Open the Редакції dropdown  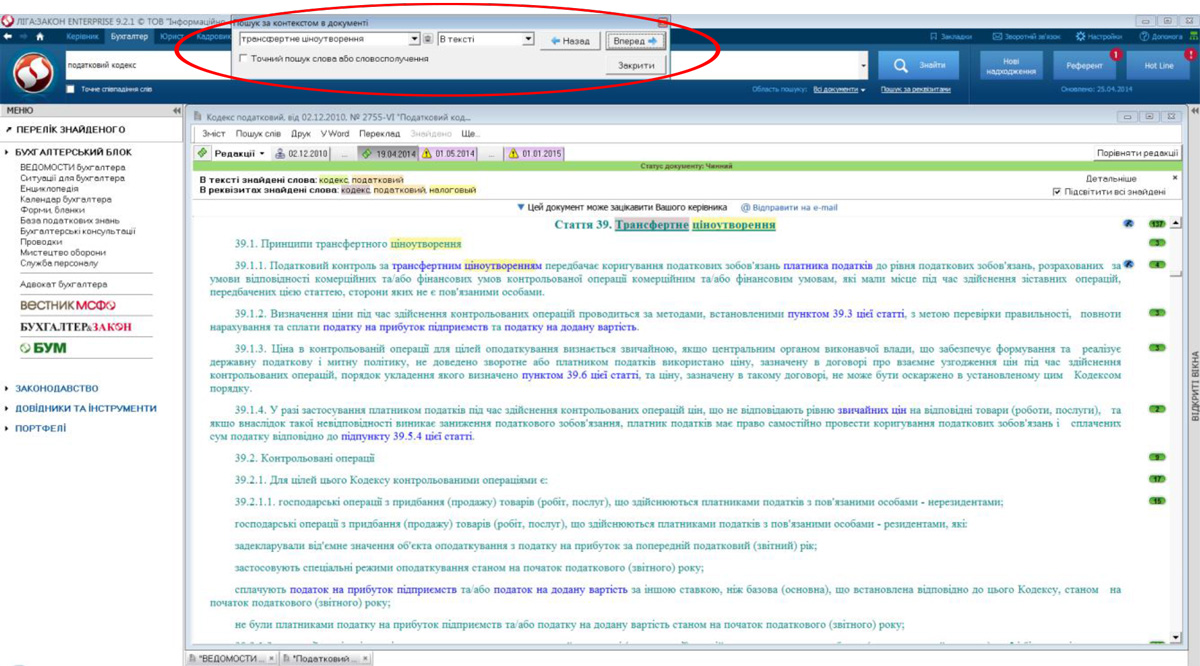(x=240, y=154)
